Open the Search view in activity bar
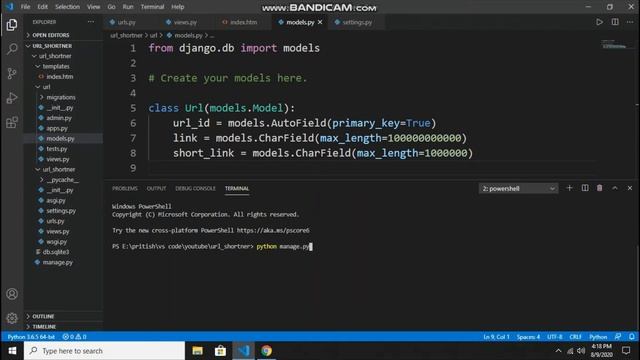The width and height of the screenshot is (640, 360). point(12,49)
